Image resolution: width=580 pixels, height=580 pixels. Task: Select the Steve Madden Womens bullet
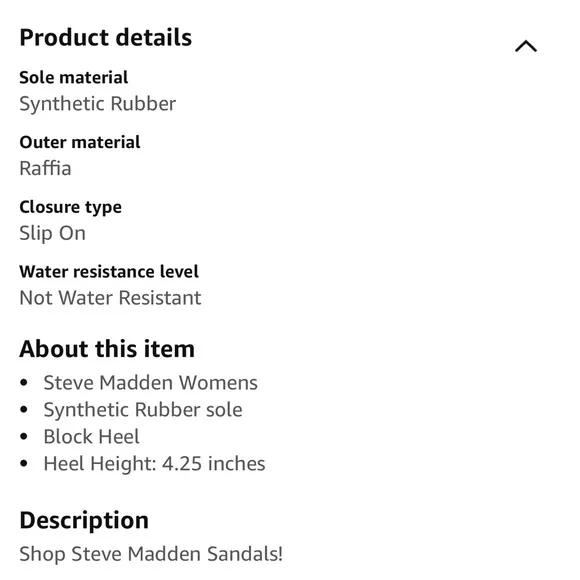click(x=151, y=382)
